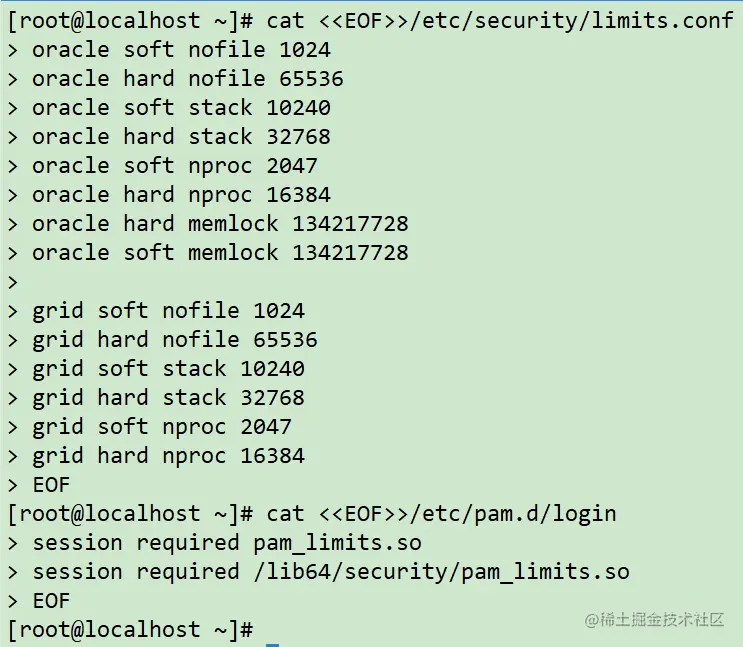Click the 'grid soft nproc 2047' line
Image resolution: width=743 pixels, height=647 pixels.
coord(162,428)
